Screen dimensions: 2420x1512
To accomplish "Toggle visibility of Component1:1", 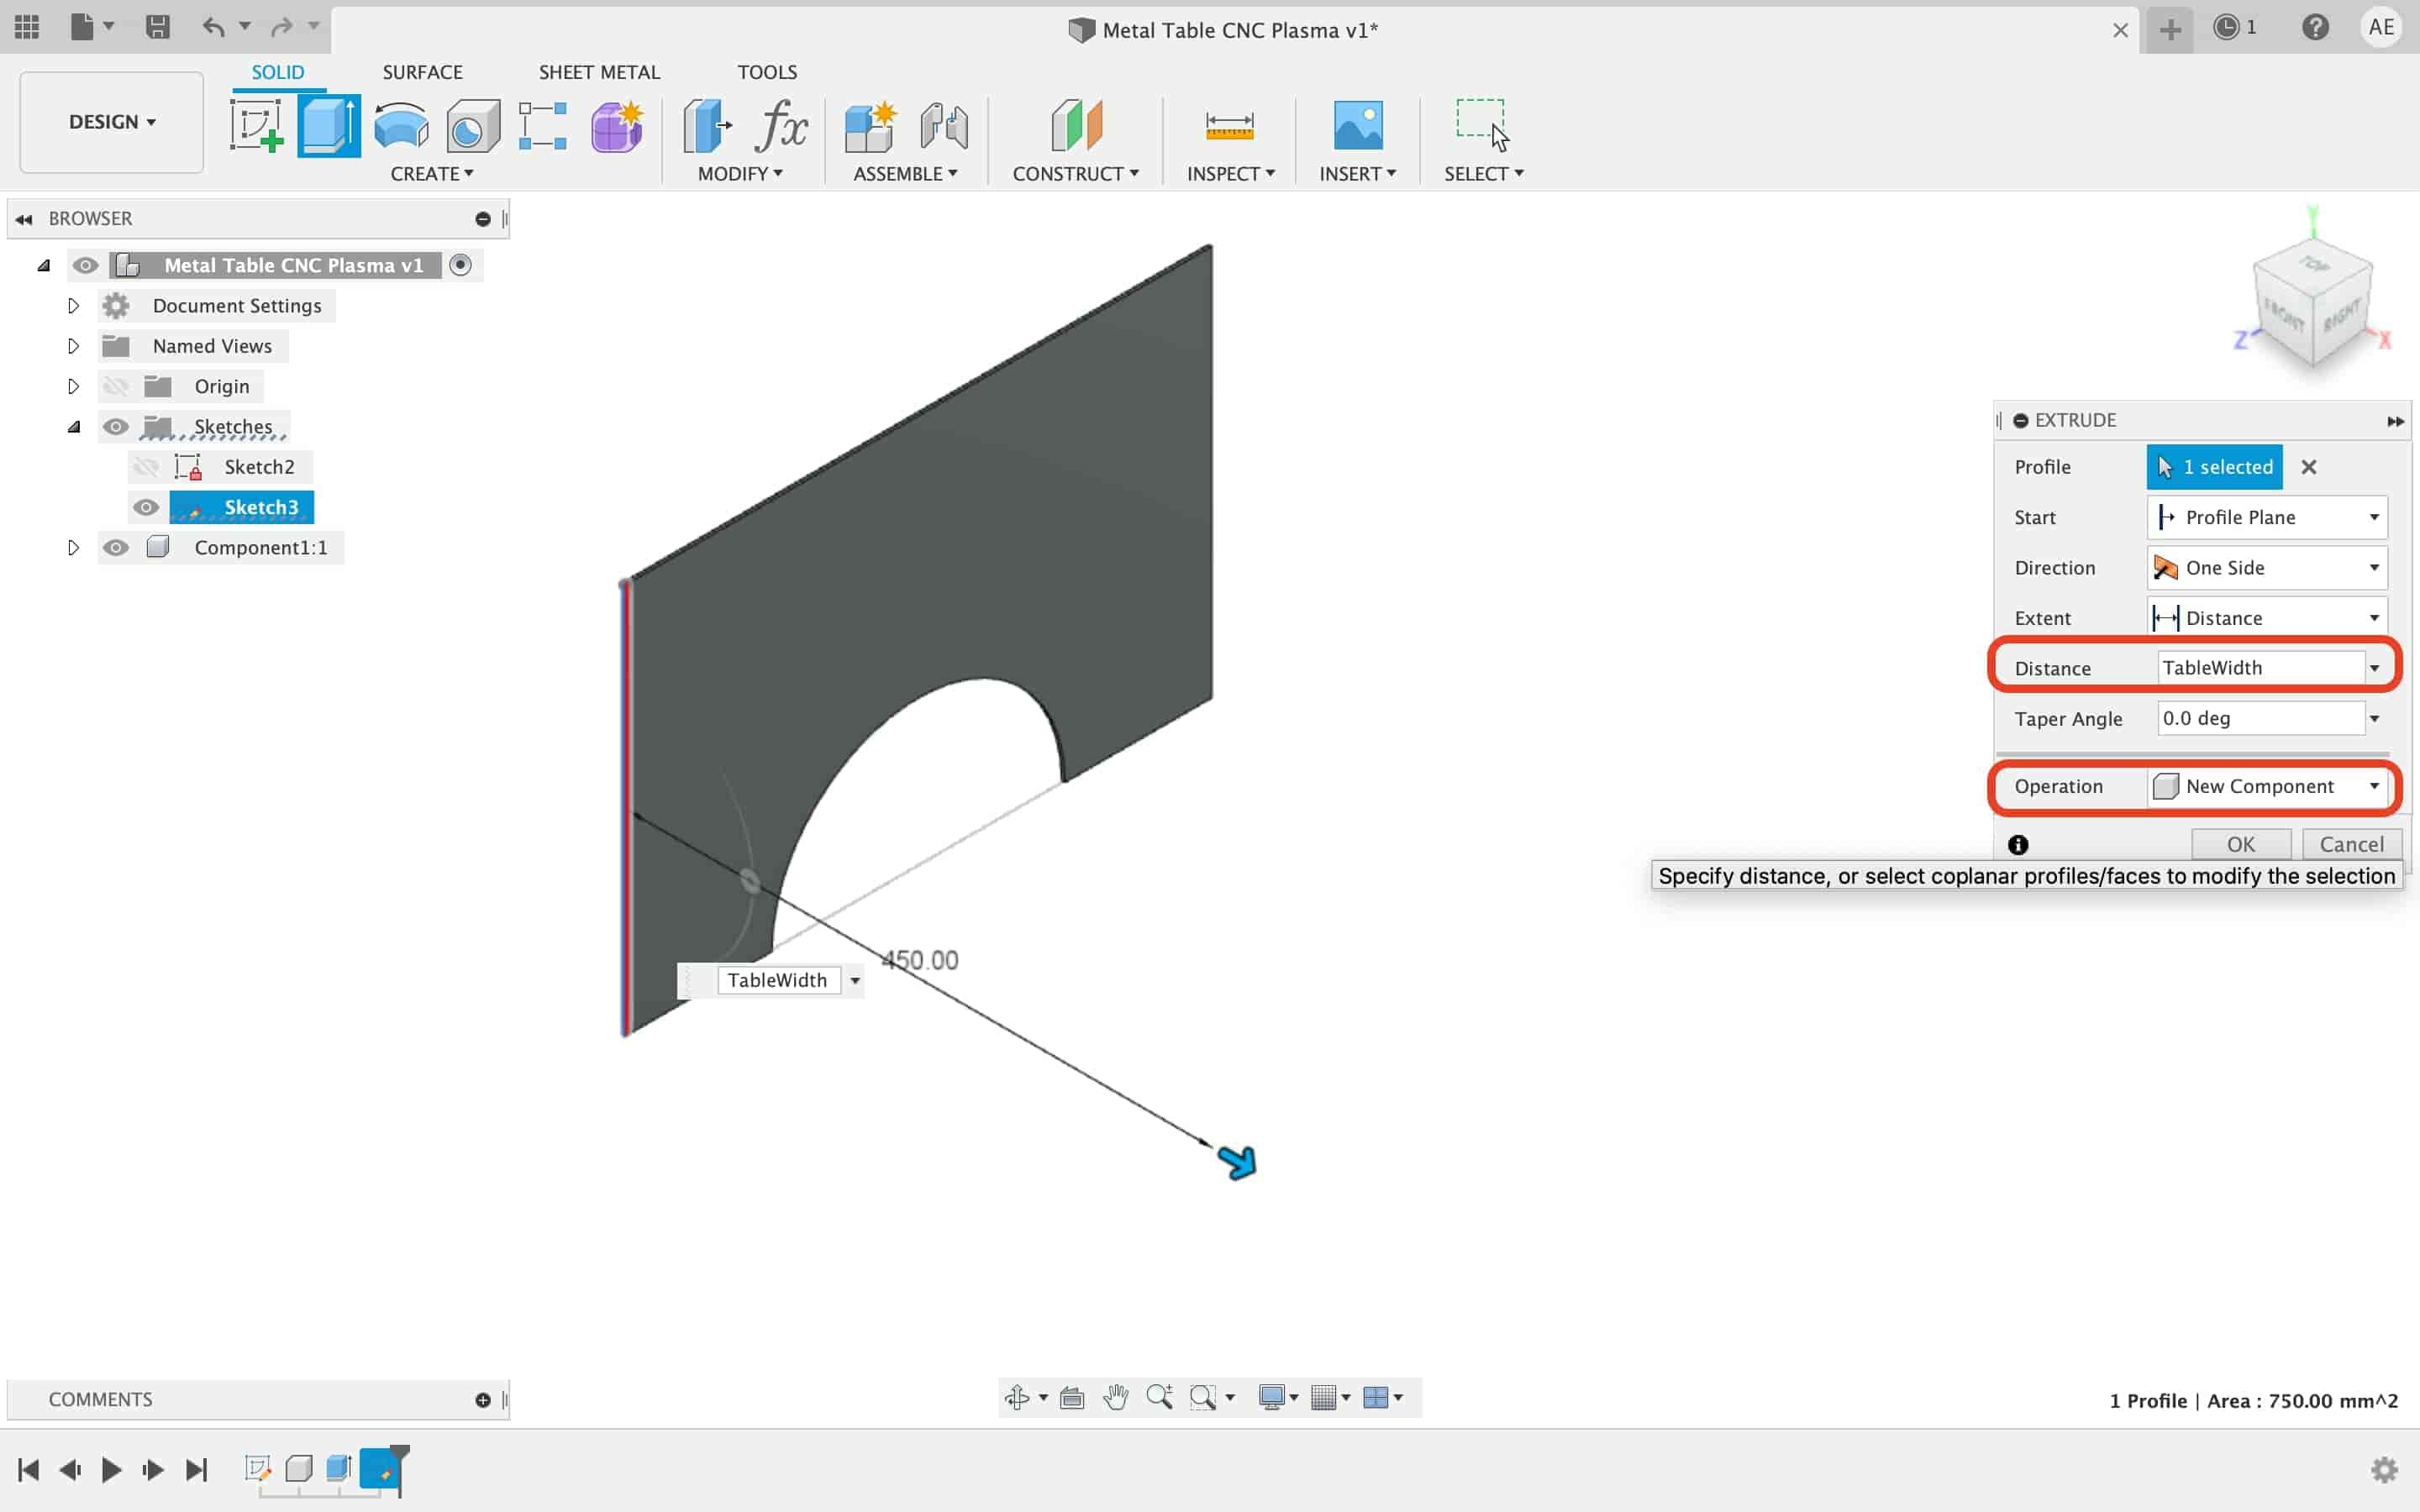I will [x=116, y=547].
